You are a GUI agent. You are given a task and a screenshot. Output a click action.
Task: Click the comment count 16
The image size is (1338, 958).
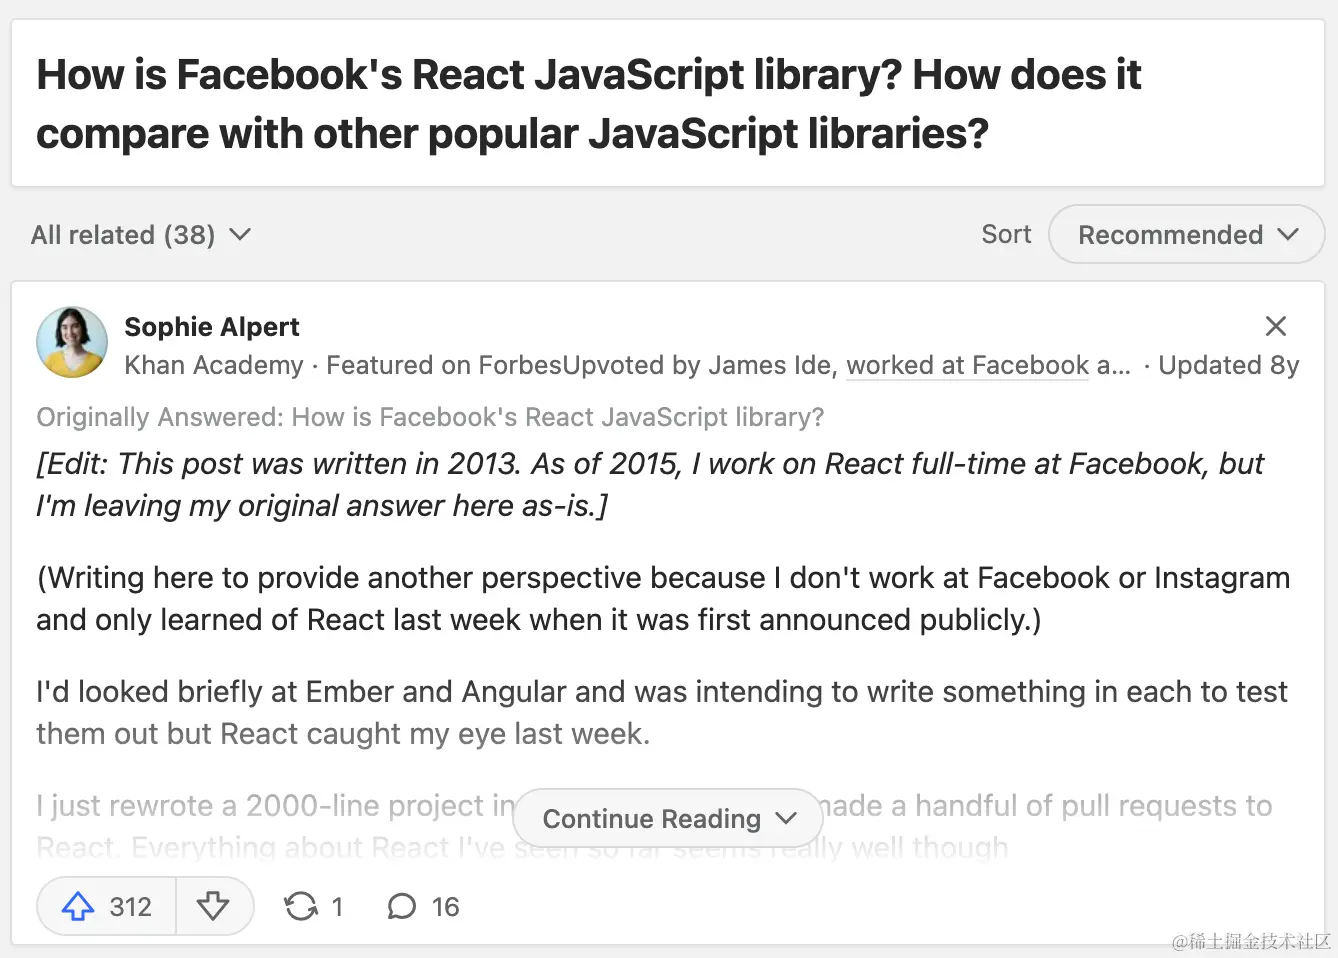click(x=445, y=906)
